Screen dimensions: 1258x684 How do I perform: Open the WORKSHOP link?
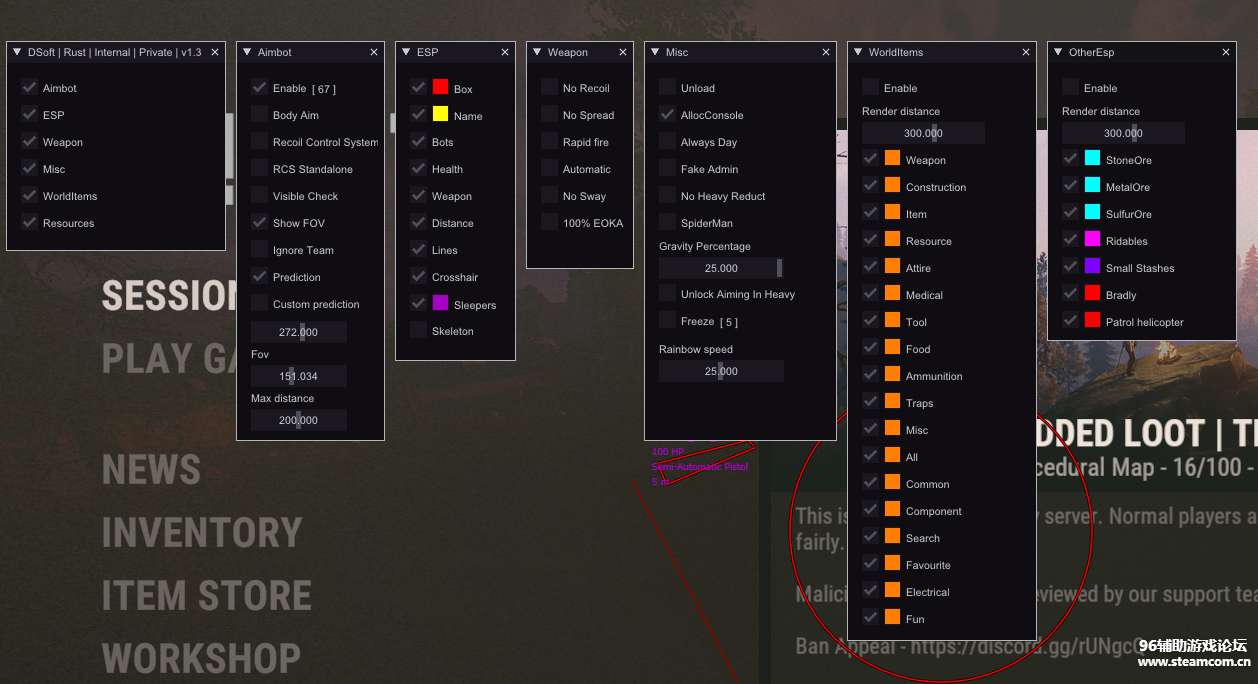pyautogui.click(x=201, y=658)
